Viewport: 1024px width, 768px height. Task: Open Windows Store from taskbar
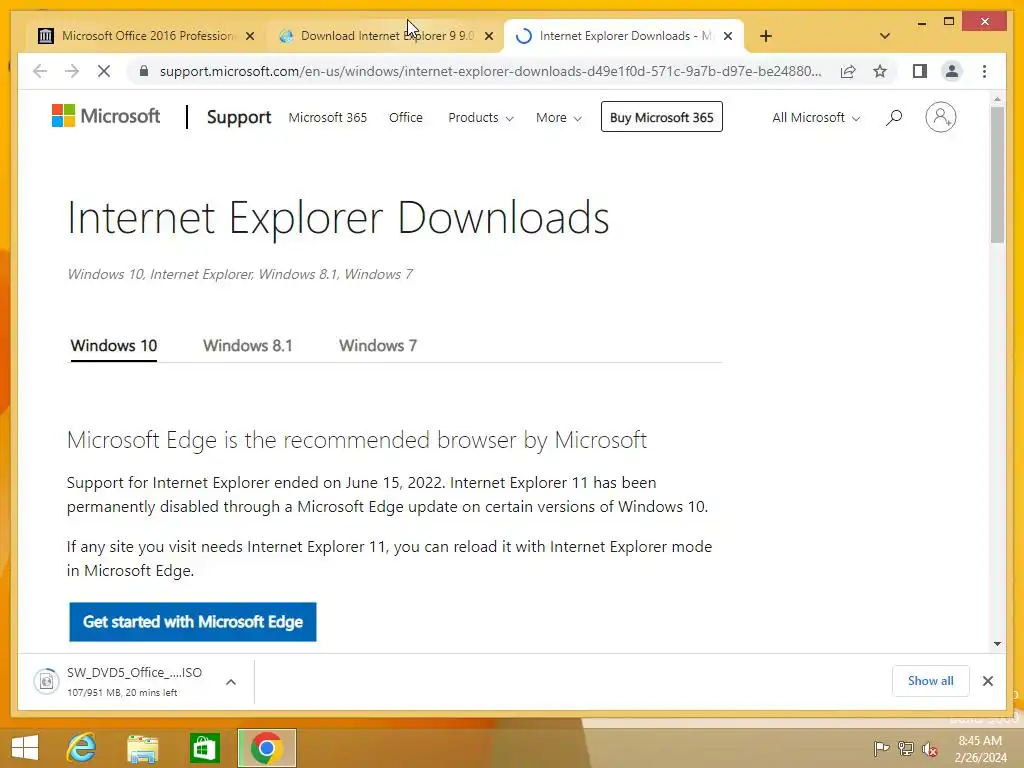(204, 748)
